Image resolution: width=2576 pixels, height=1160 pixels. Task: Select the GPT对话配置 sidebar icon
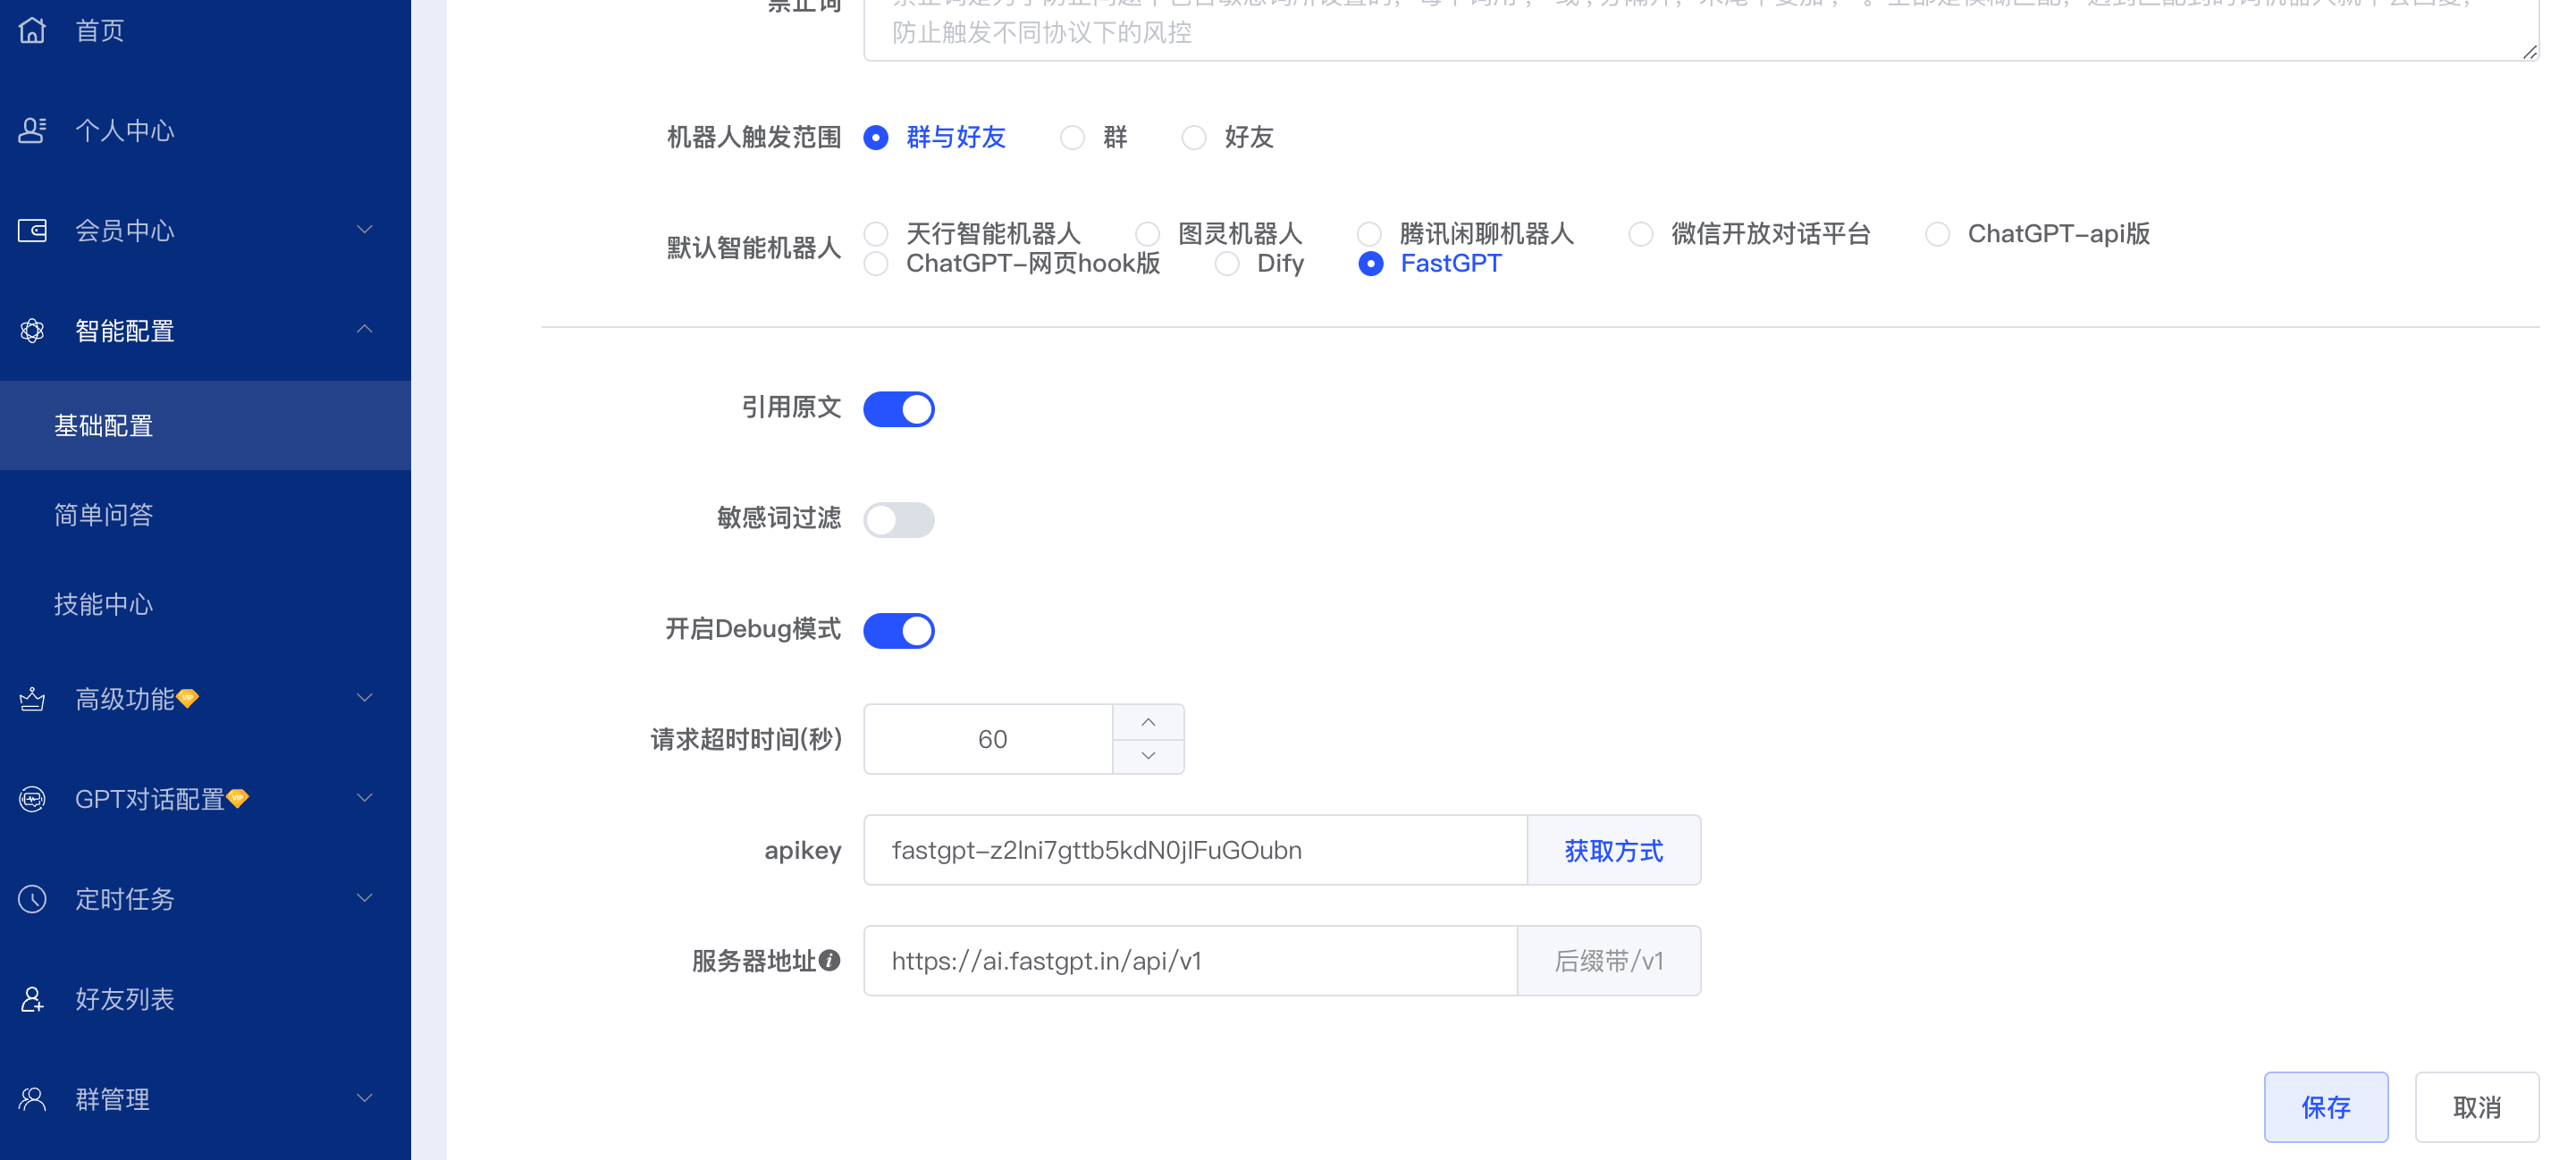[x=33, y=798]
